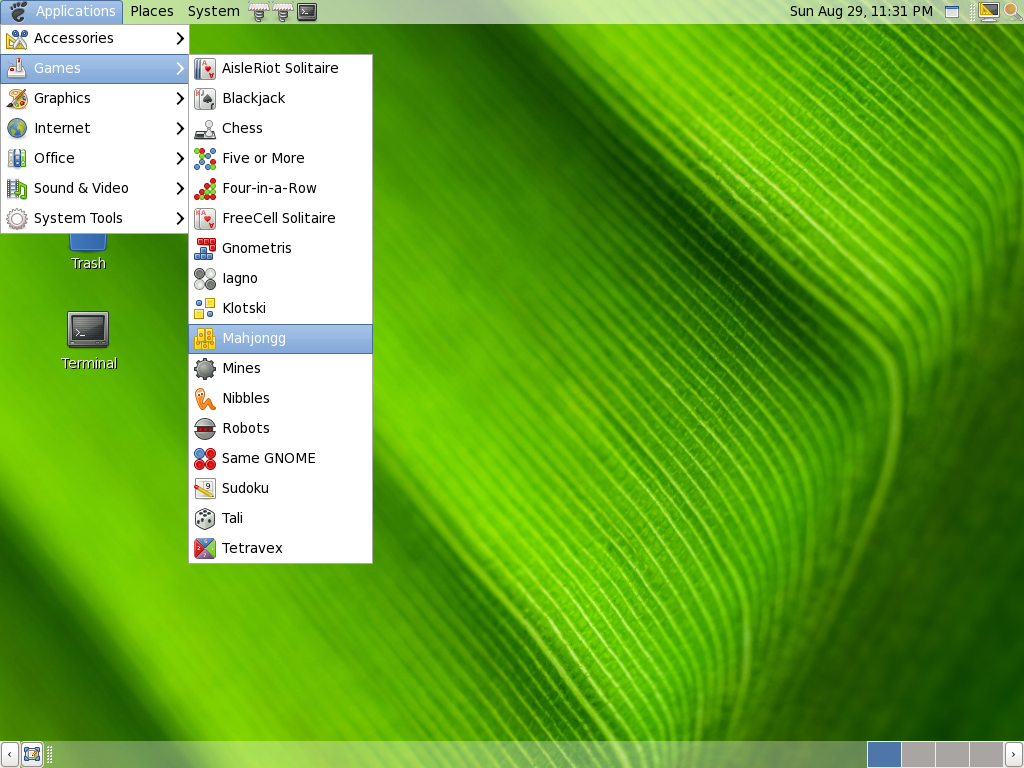Click the Sound & Video film icon
This screenshot has width=1024, height=768.
17,189
